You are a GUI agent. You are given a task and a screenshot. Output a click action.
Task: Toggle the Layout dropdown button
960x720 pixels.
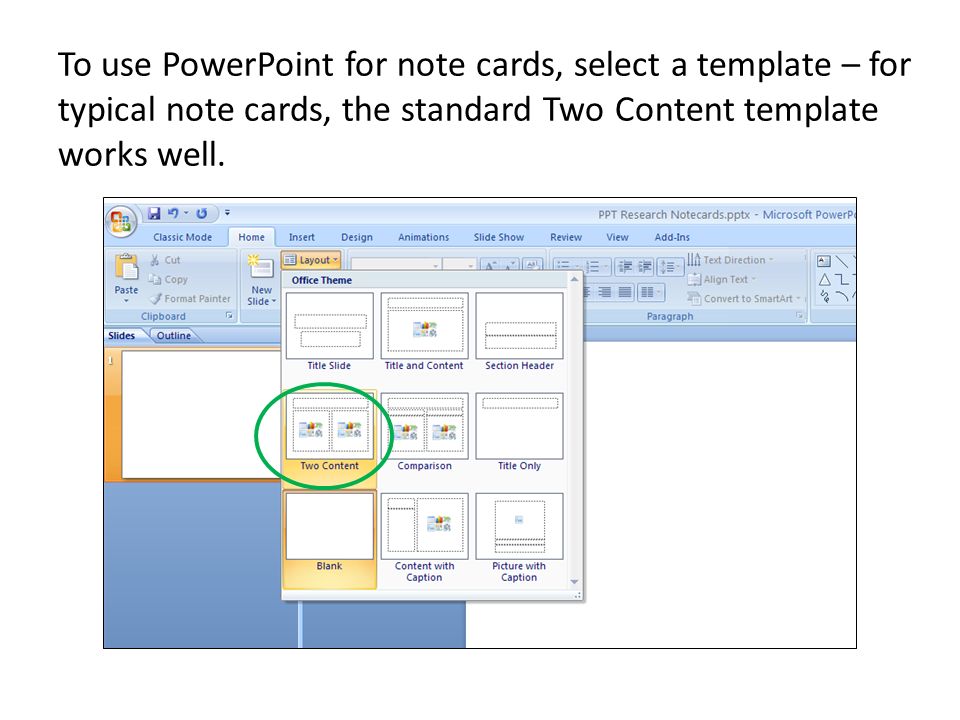pos(312,260)
